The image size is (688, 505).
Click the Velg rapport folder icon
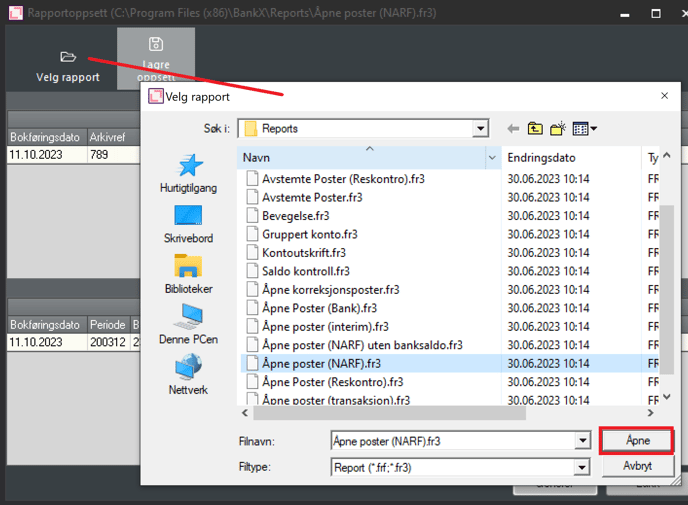[x=68, y=57]
